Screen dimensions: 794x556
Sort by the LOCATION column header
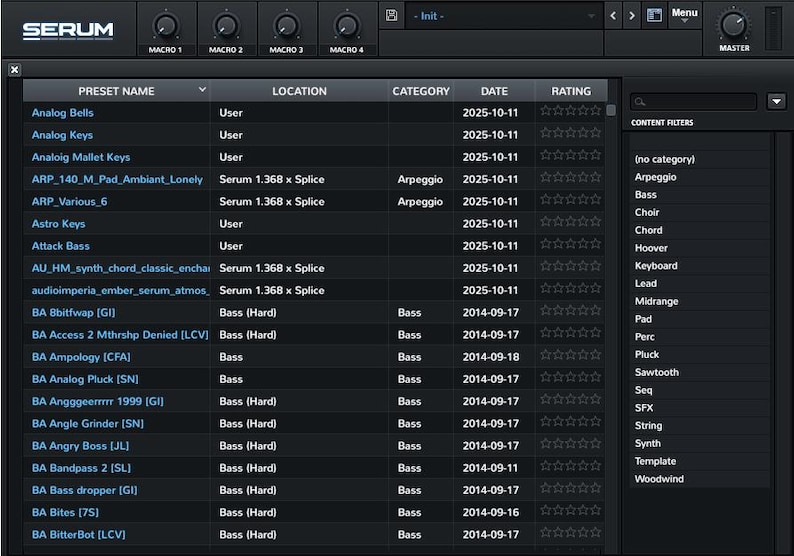tap(299, 91)
